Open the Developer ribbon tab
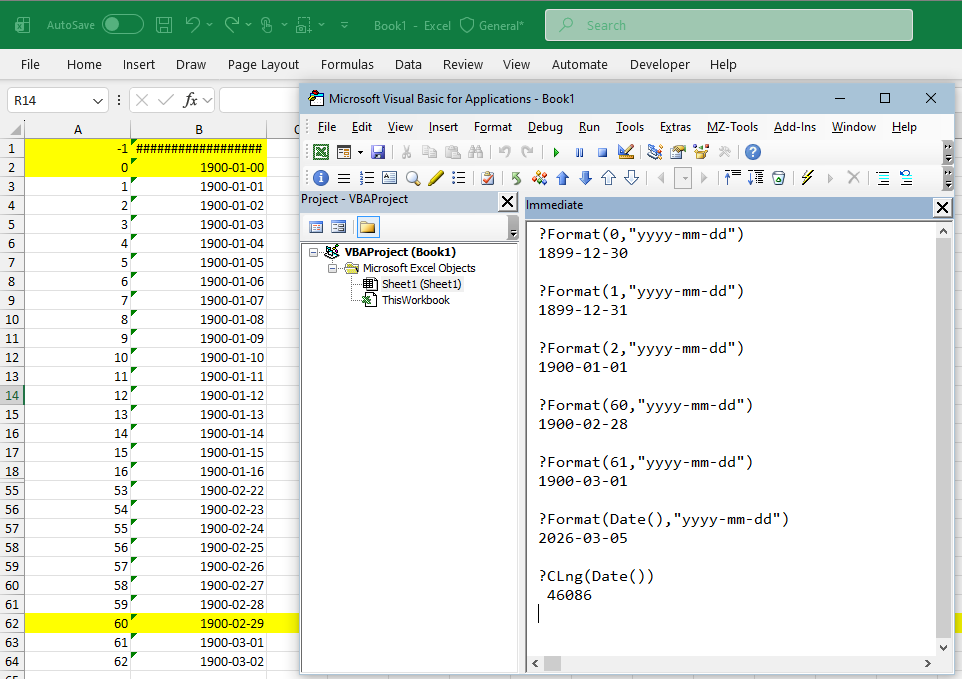Image resolution: width=962 pixels, height=679 pixels. (x=659, y=64)
